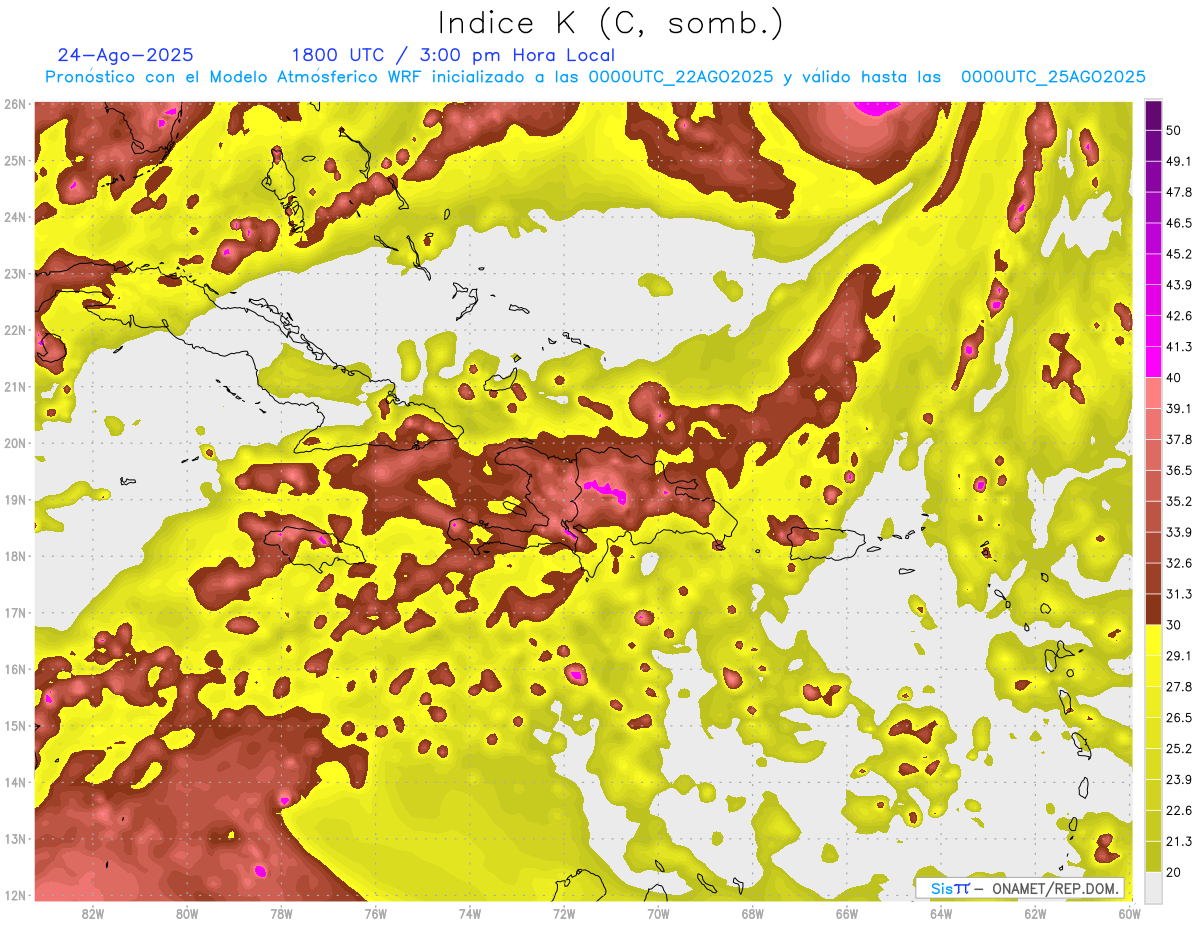The height and width of the screenshot is (927, 1200).
Task: Click the "24N" latitude label
Action: click(x=15, y=217)
